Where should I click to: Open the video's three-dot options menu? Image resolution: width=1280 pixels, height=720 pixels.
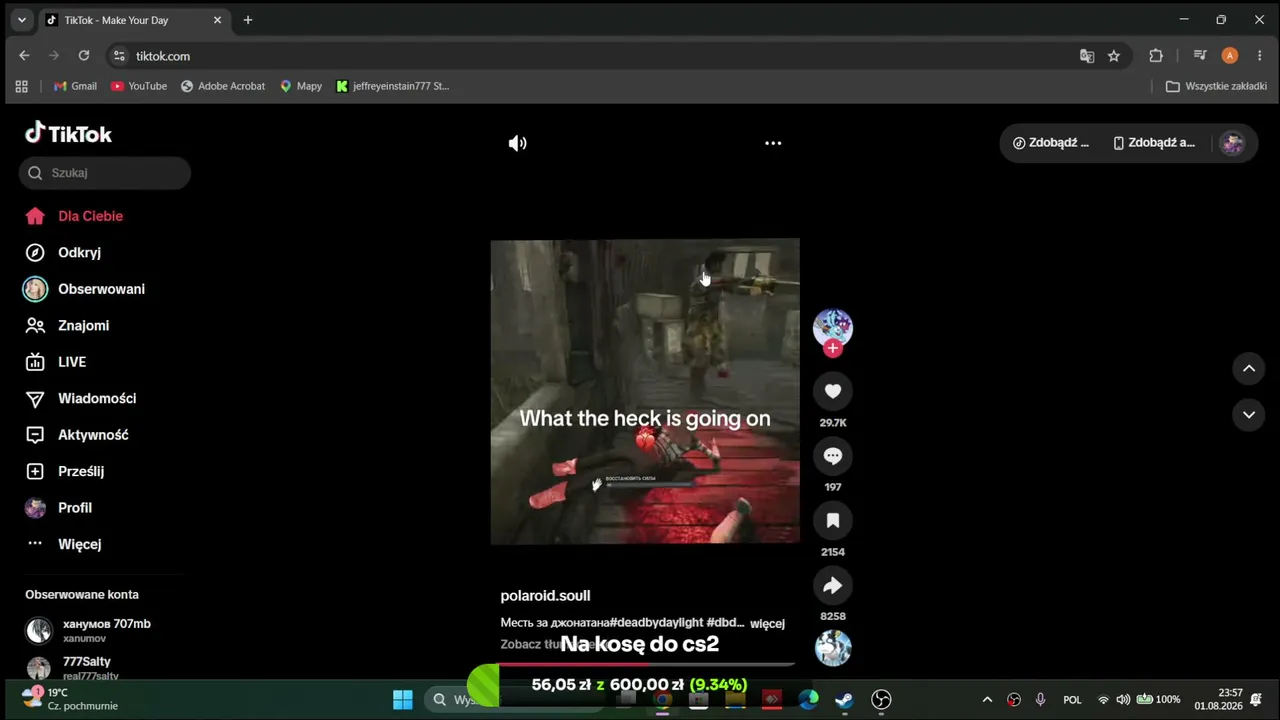(773, 143)
